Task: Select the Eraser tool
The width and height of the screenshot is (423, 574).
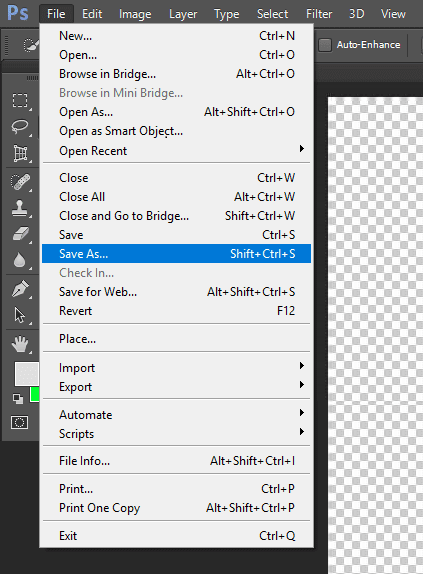Action: (x=20, y=234)
